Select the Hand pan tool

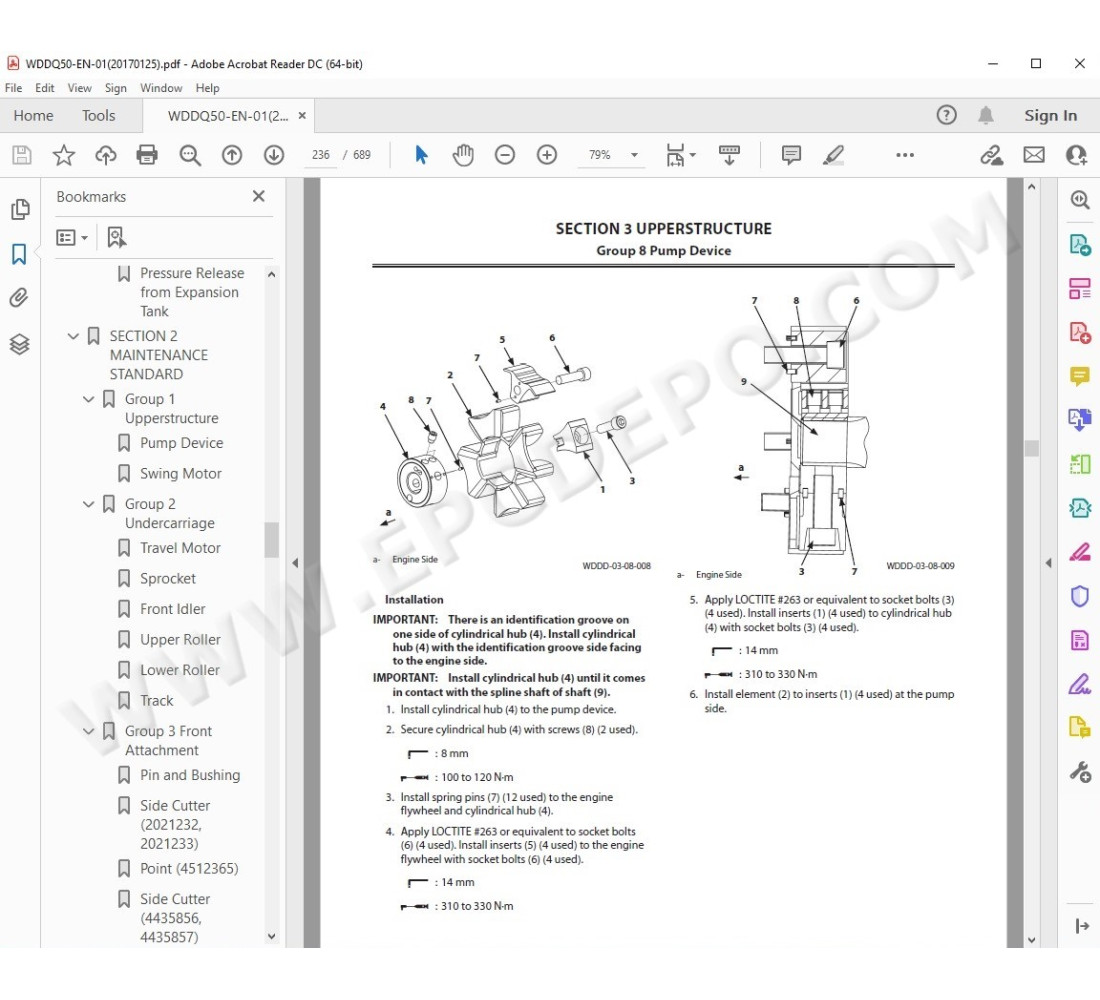point(463,155)
